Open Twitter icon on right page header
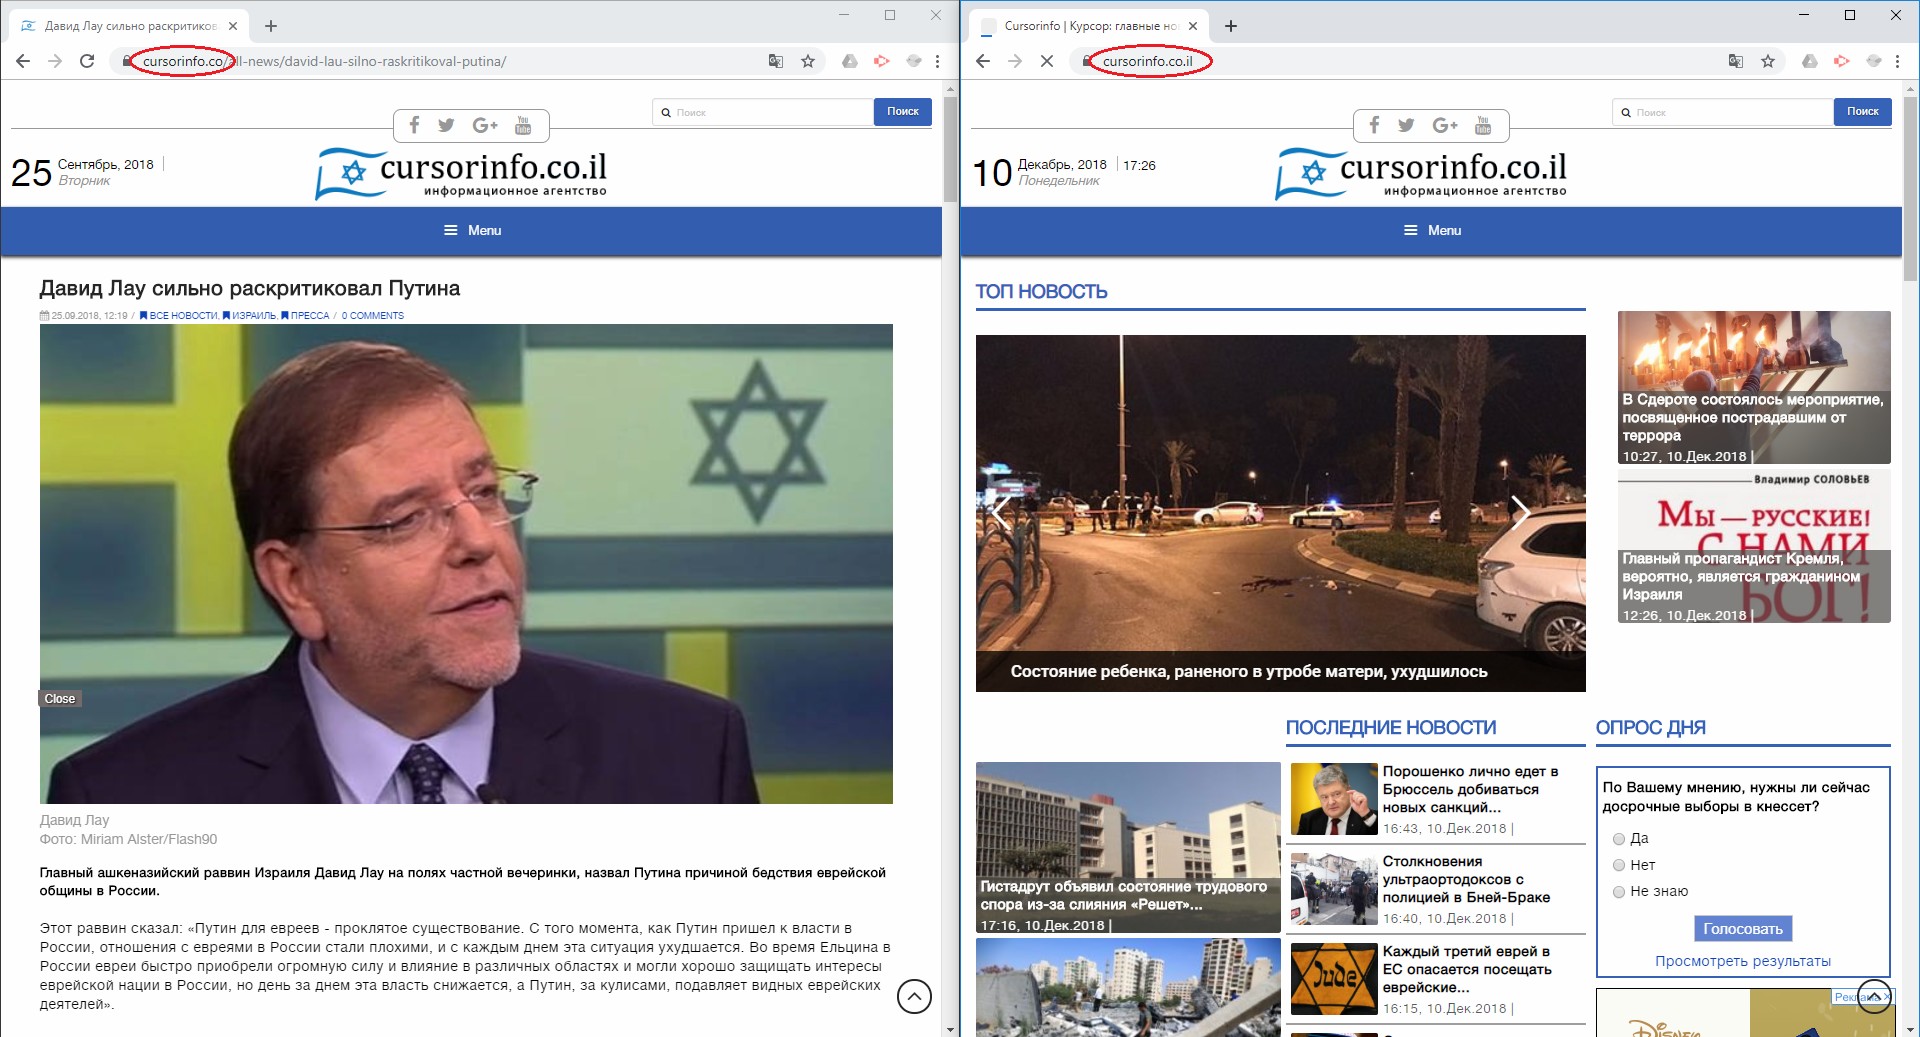The image size is (1920, 1037). click(x=1406, y=125)
